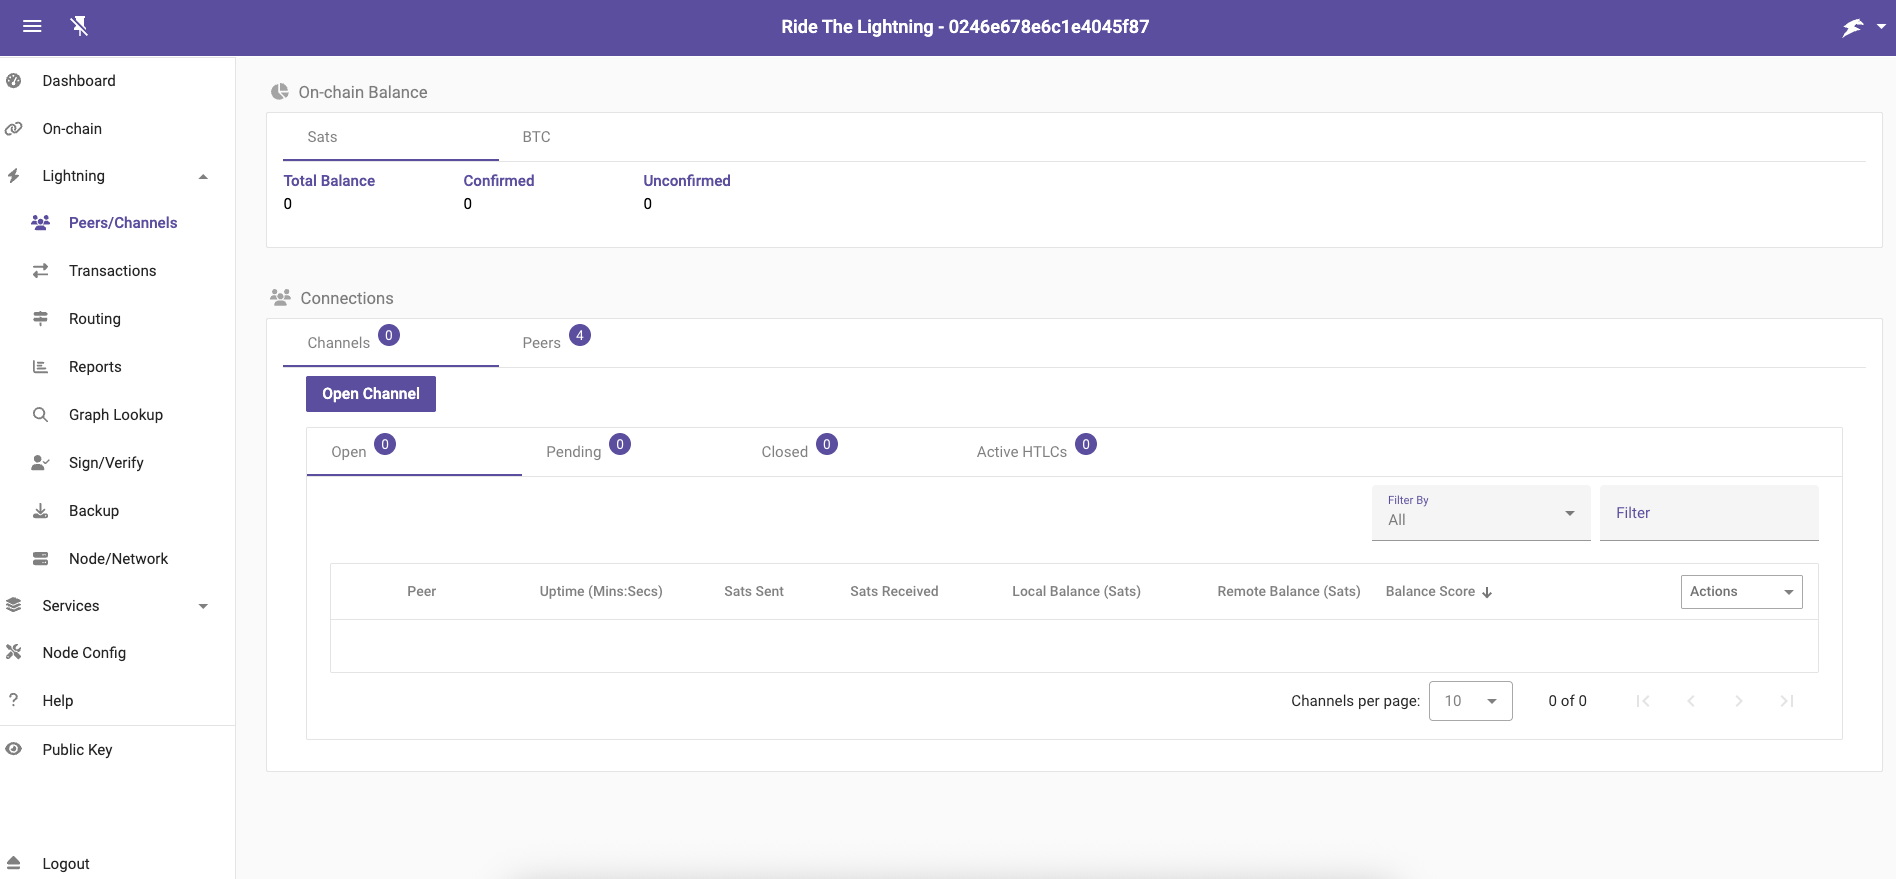Expand the Services menu section
This screenshot has height=879, width=1896.
(203, 606)
